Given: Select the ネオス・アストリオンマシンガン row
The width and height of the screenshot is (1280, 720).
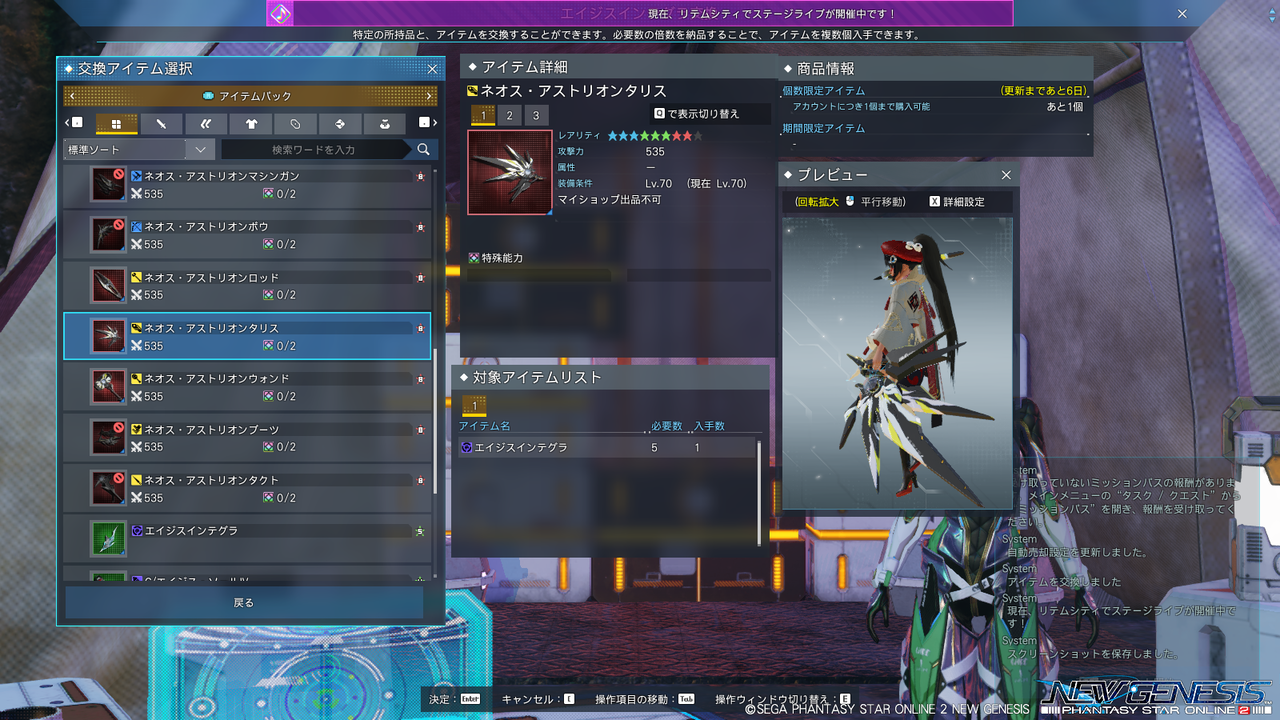Looking at the screenshot, I should pos(247,184).
